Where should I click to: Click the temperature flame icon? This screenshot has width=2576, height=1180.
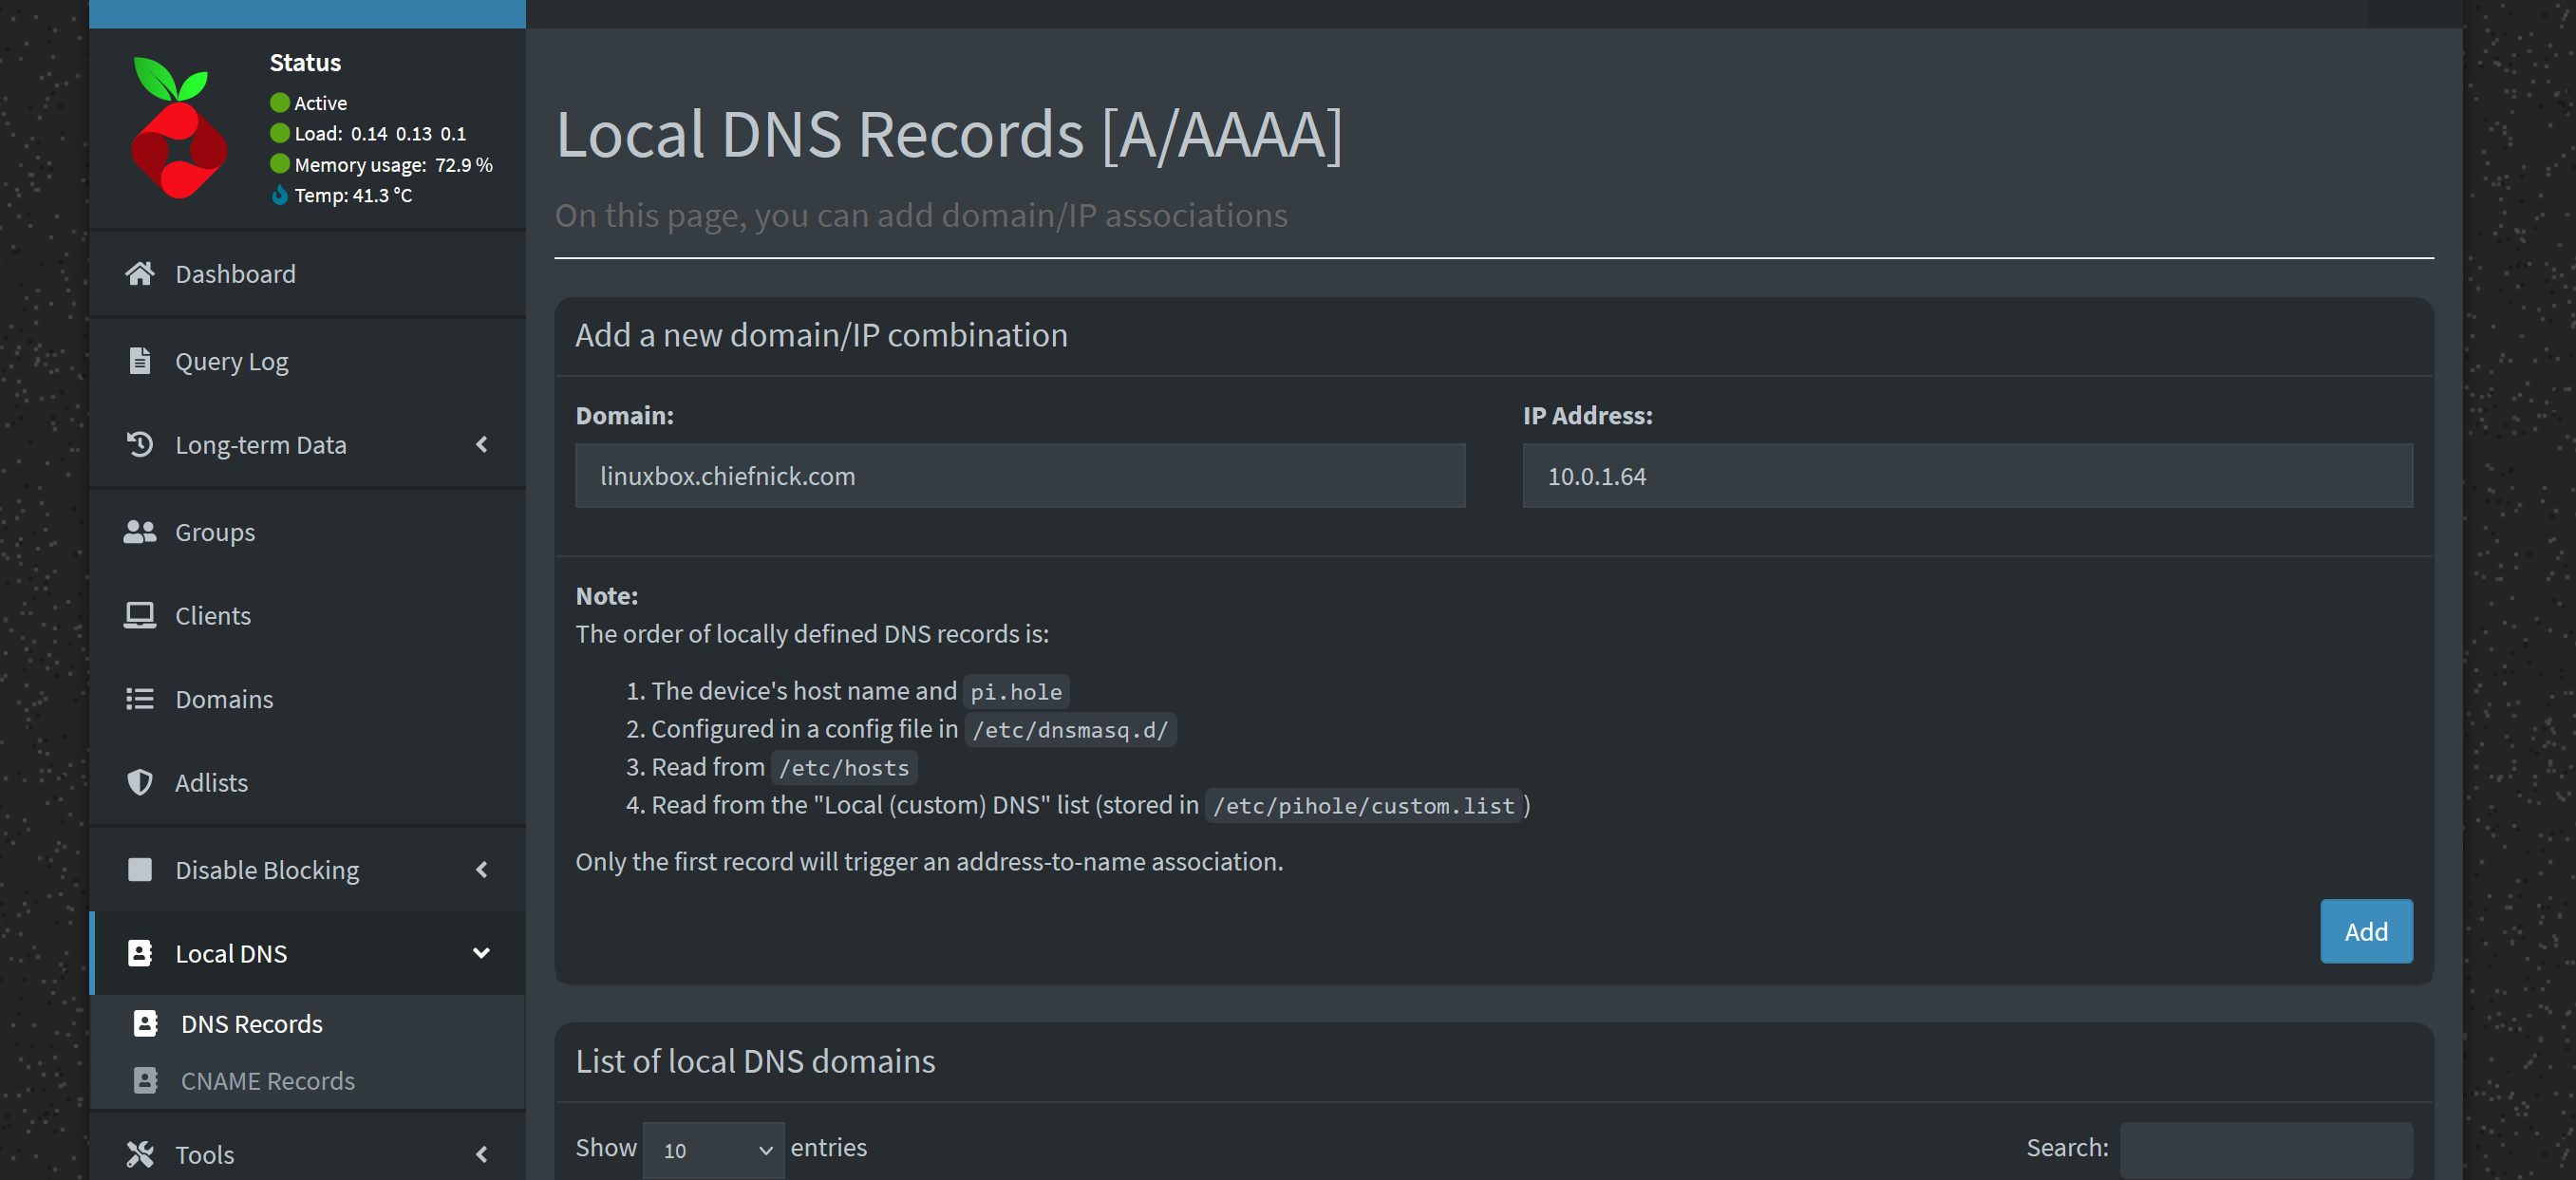click(x=280, y=194)
